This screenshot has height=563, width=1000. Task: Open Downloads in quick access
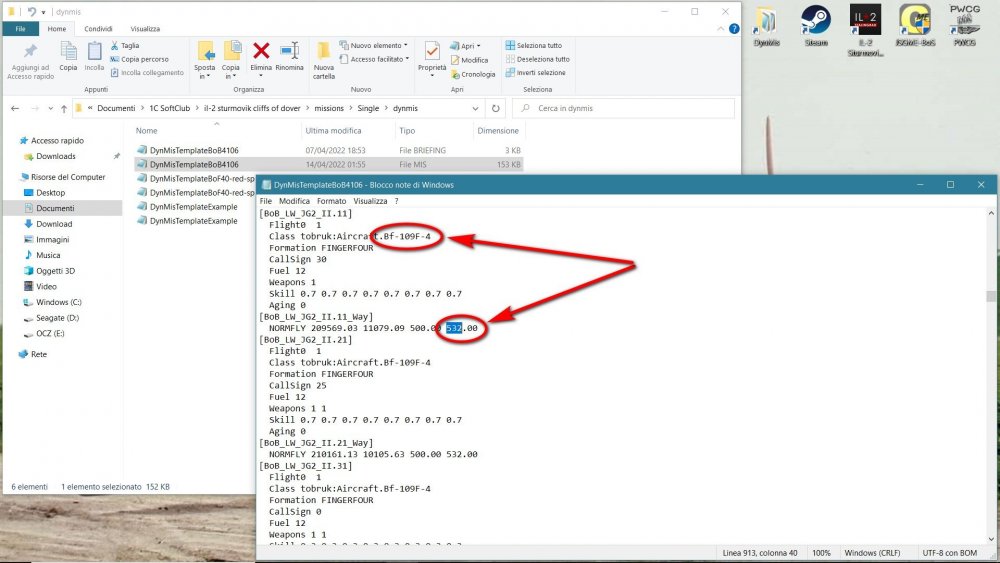[55, 156]
